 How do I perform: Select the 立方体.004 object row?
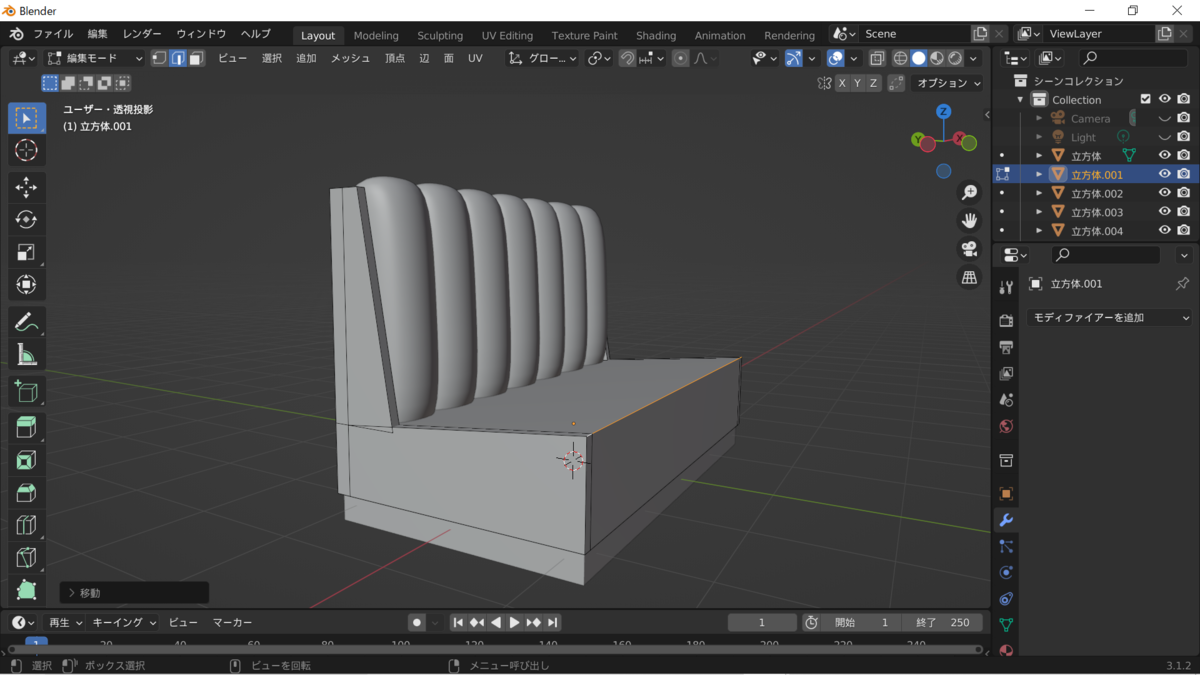(x=1095, y=231)
